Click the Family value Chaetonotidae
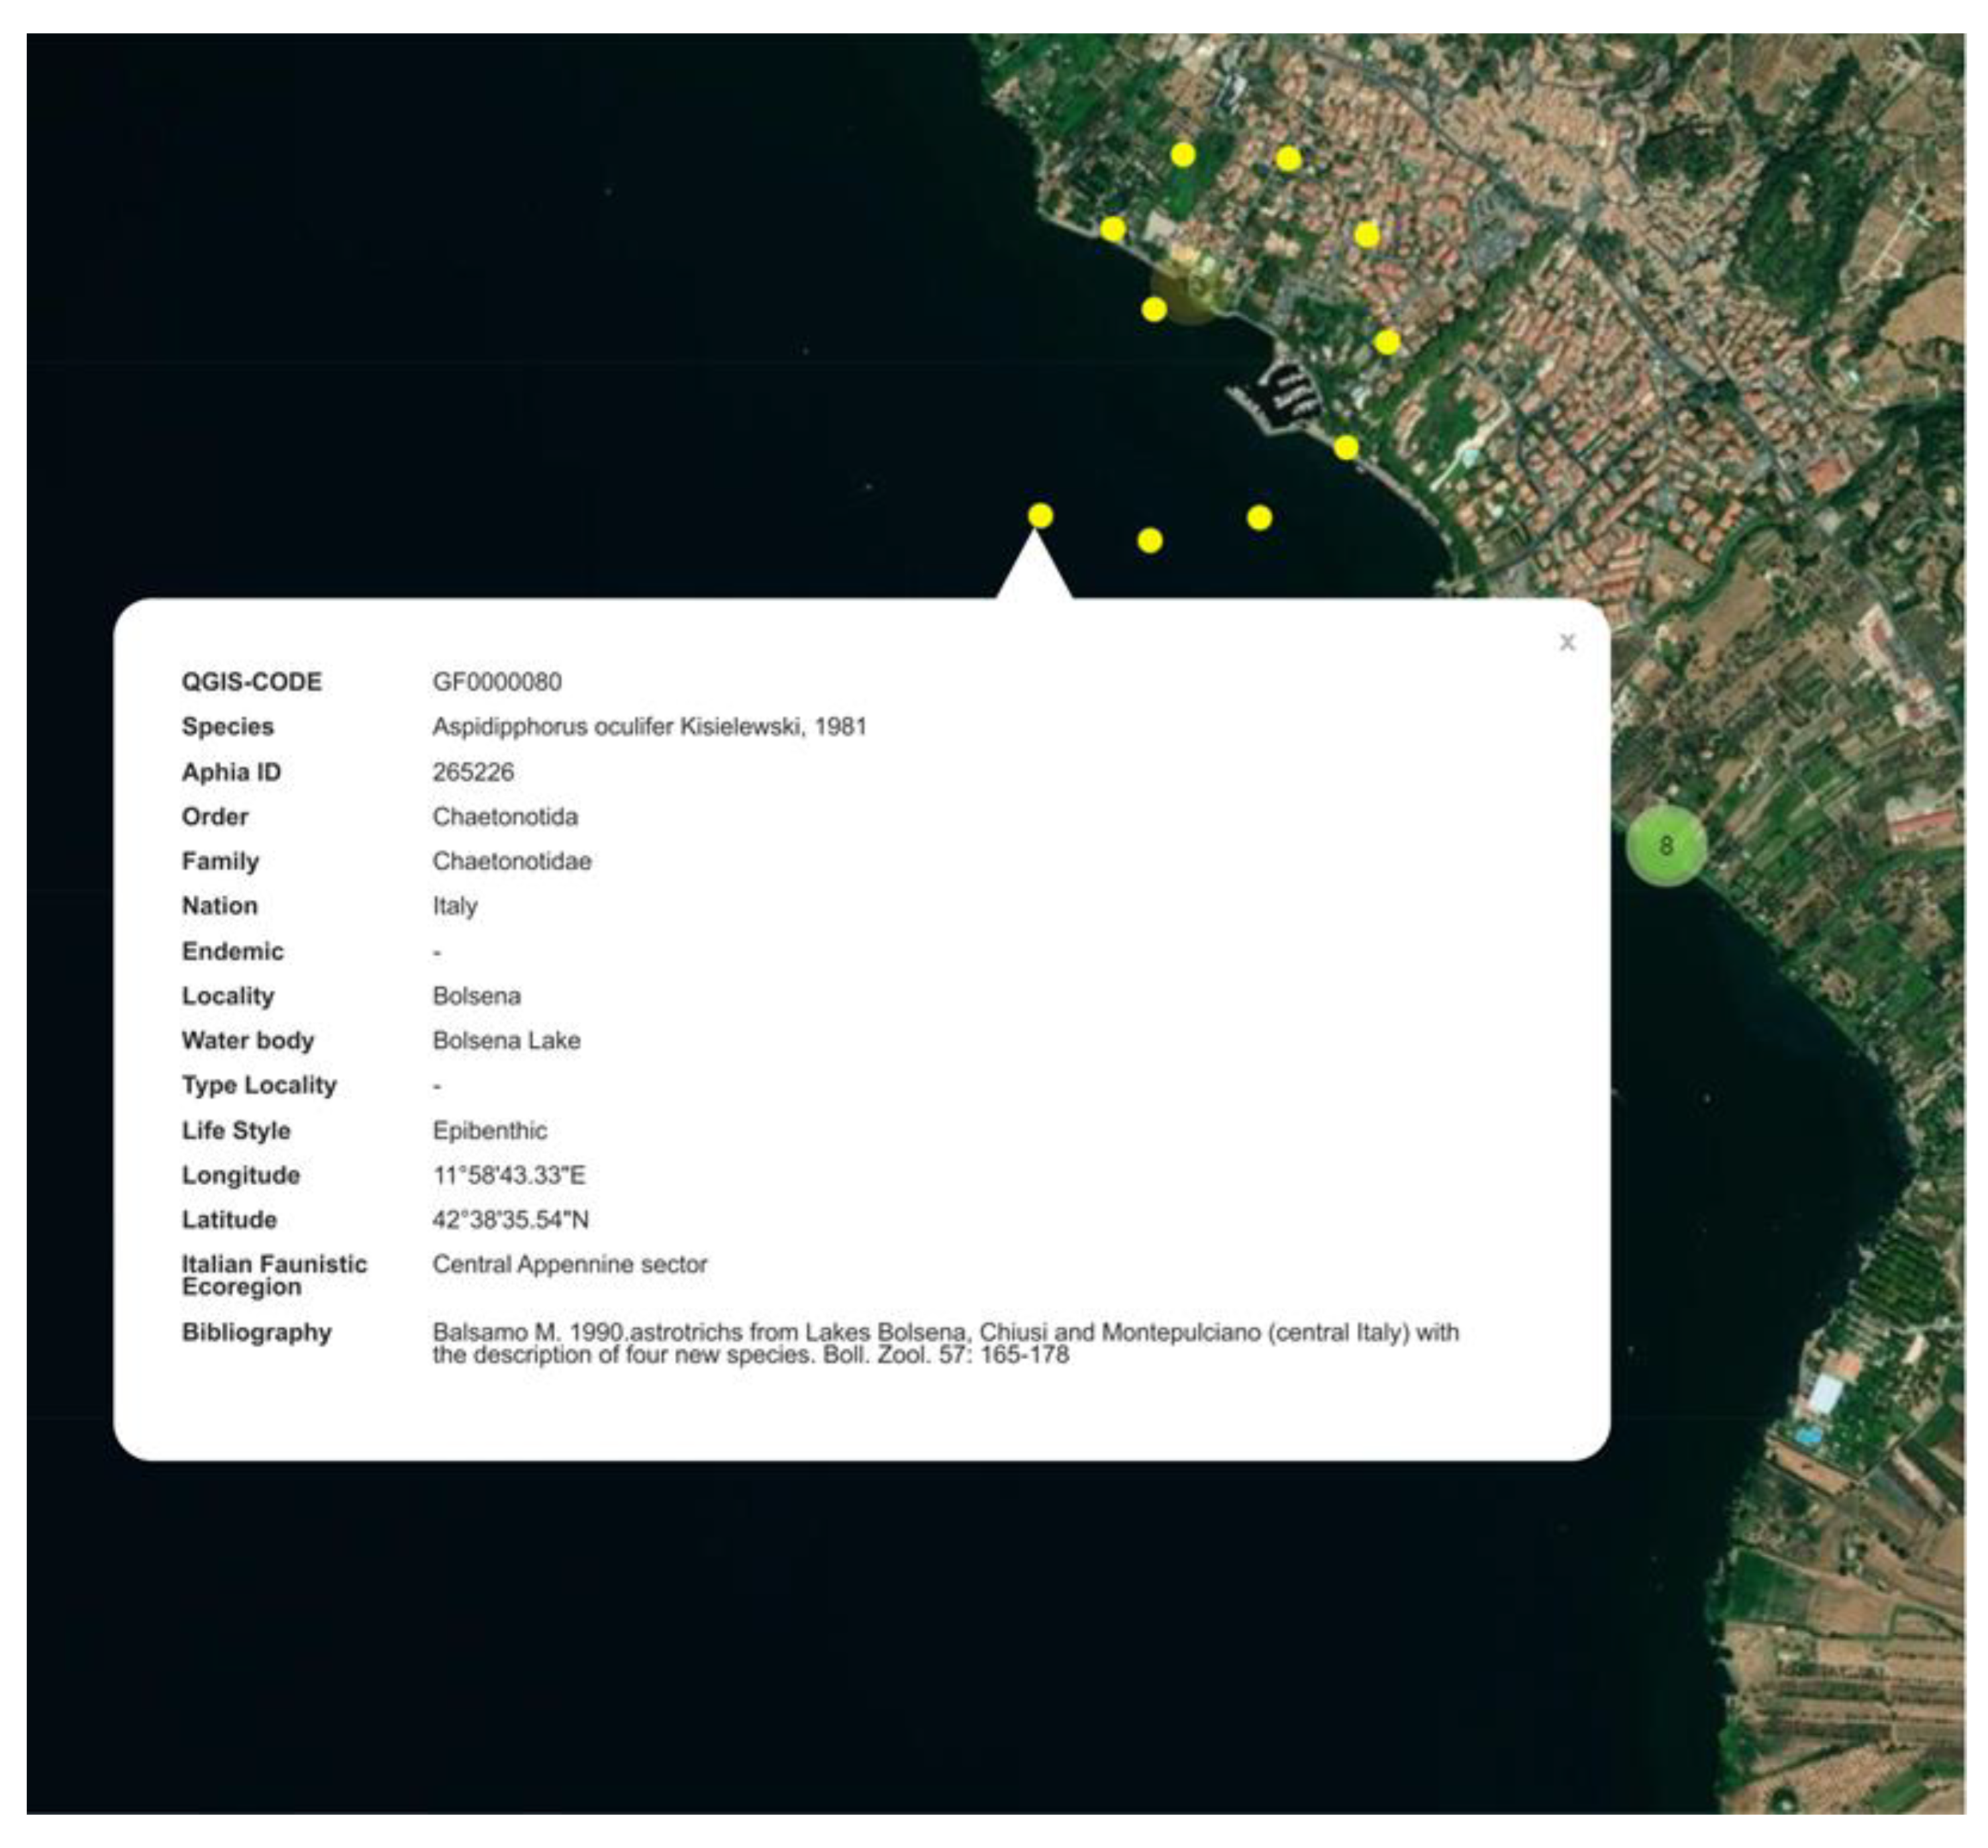The width and height of the screenshot is (1988, 1848). 511,861
